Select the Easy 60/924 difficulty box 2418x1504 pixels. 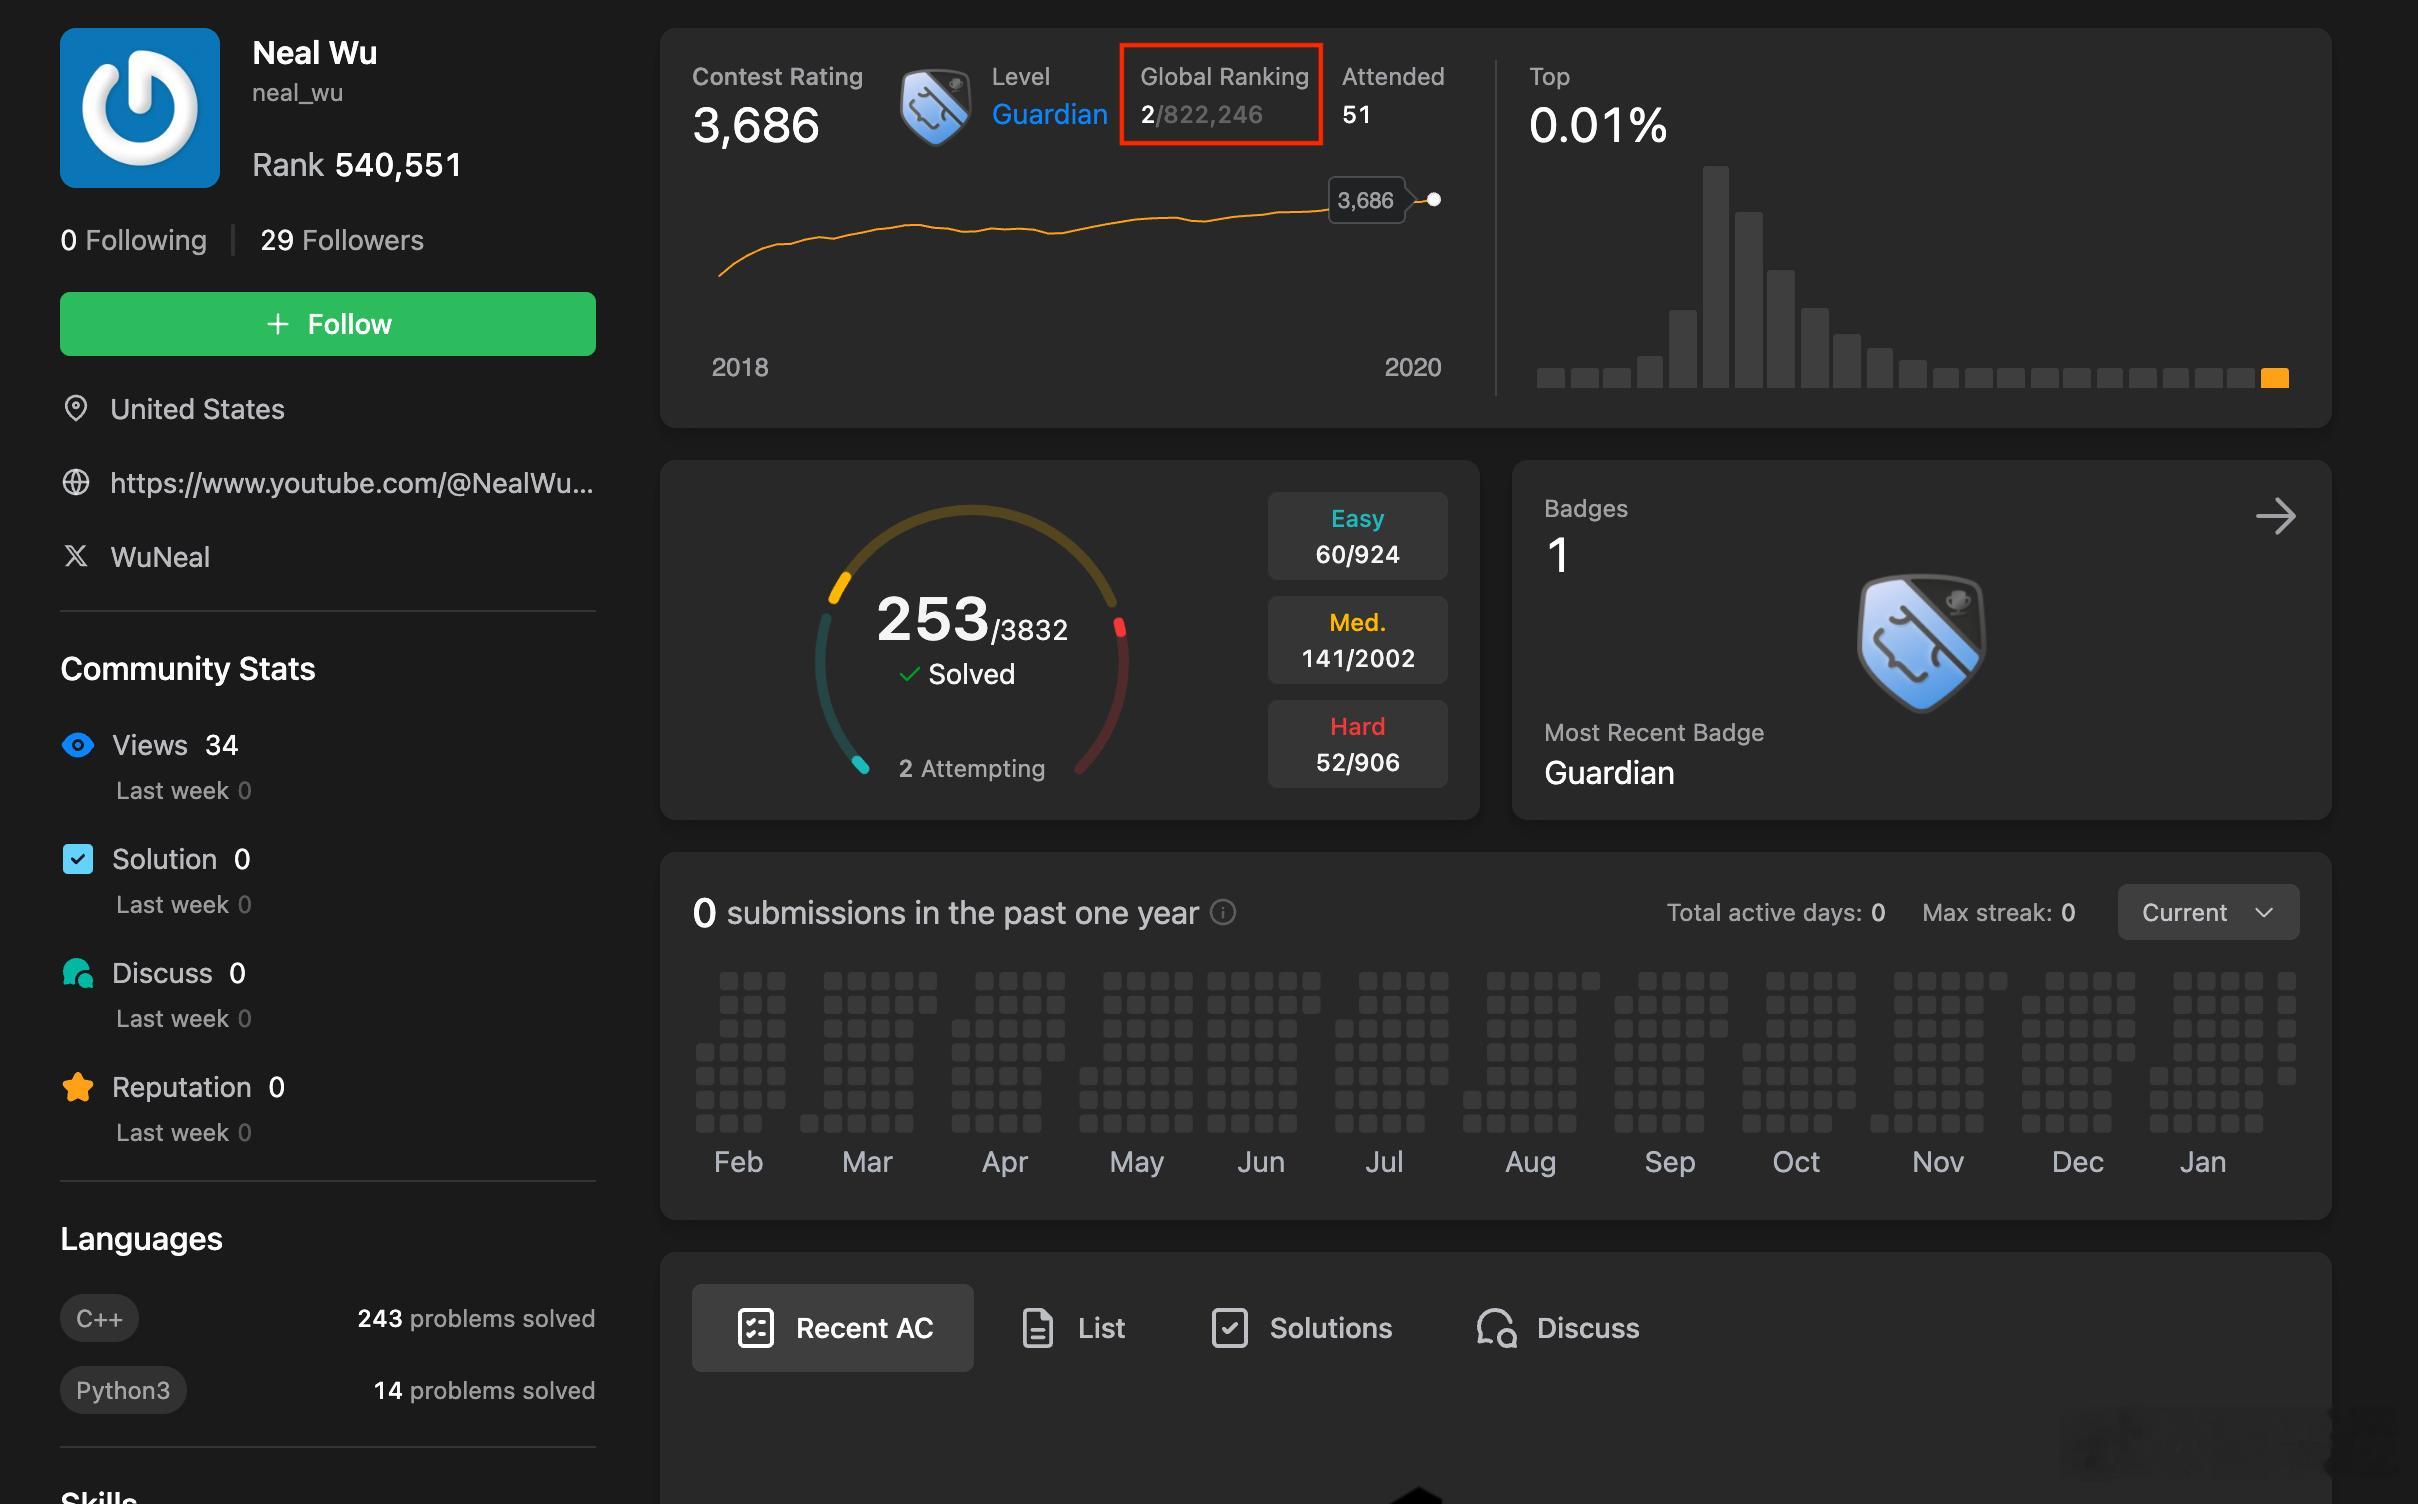click(x=1357, y=536)
